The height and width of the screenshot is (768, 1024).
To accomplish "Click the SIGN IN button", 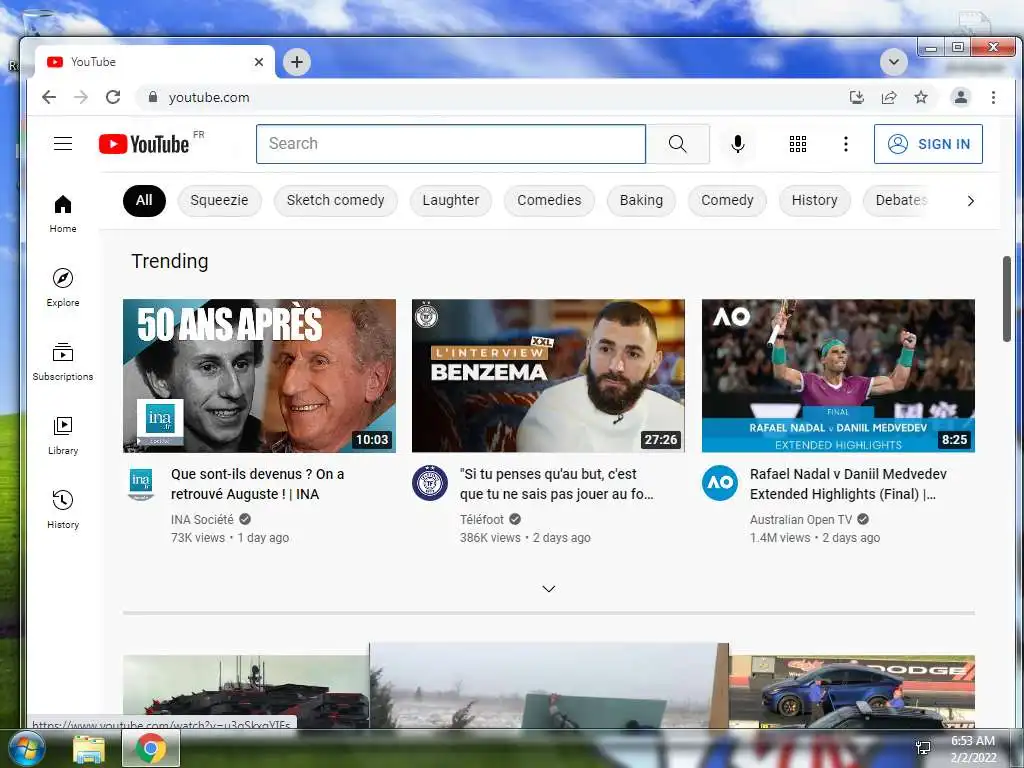I will (928, 144).
